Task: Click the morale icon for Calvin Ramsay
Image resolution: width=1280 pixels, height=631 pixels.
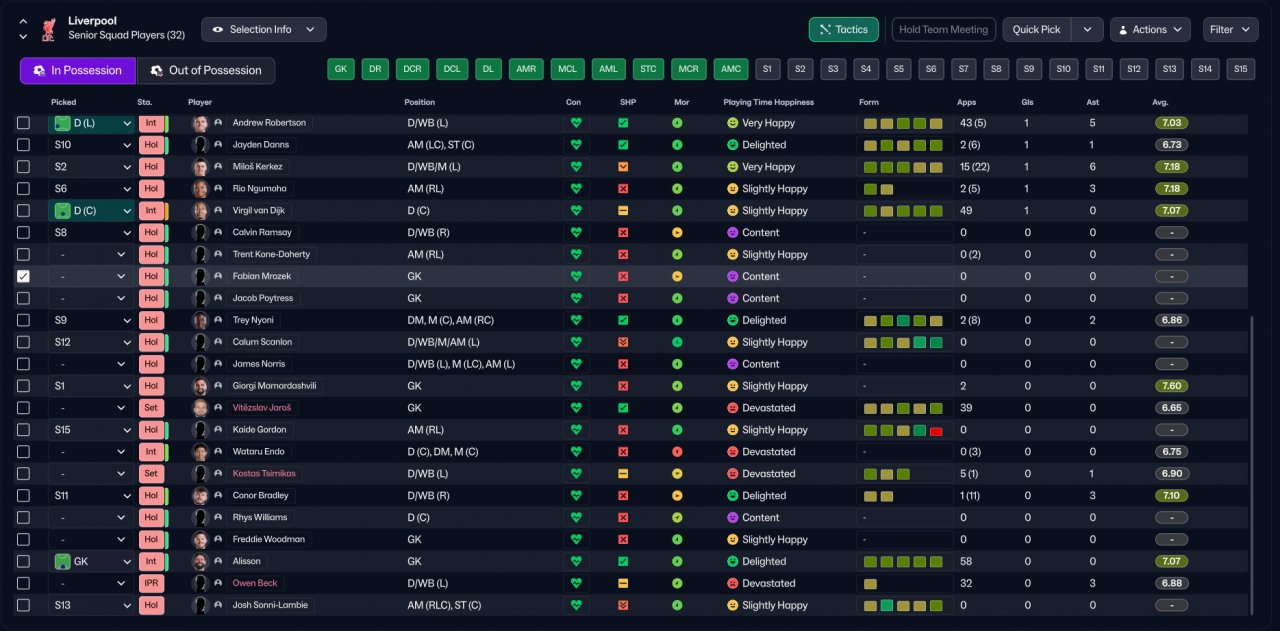Action: coord(677,233)
